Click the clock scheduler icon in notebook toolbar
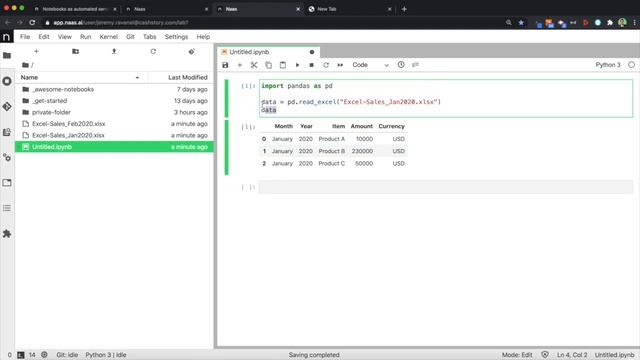640x360 pixels. pos(401,64)
